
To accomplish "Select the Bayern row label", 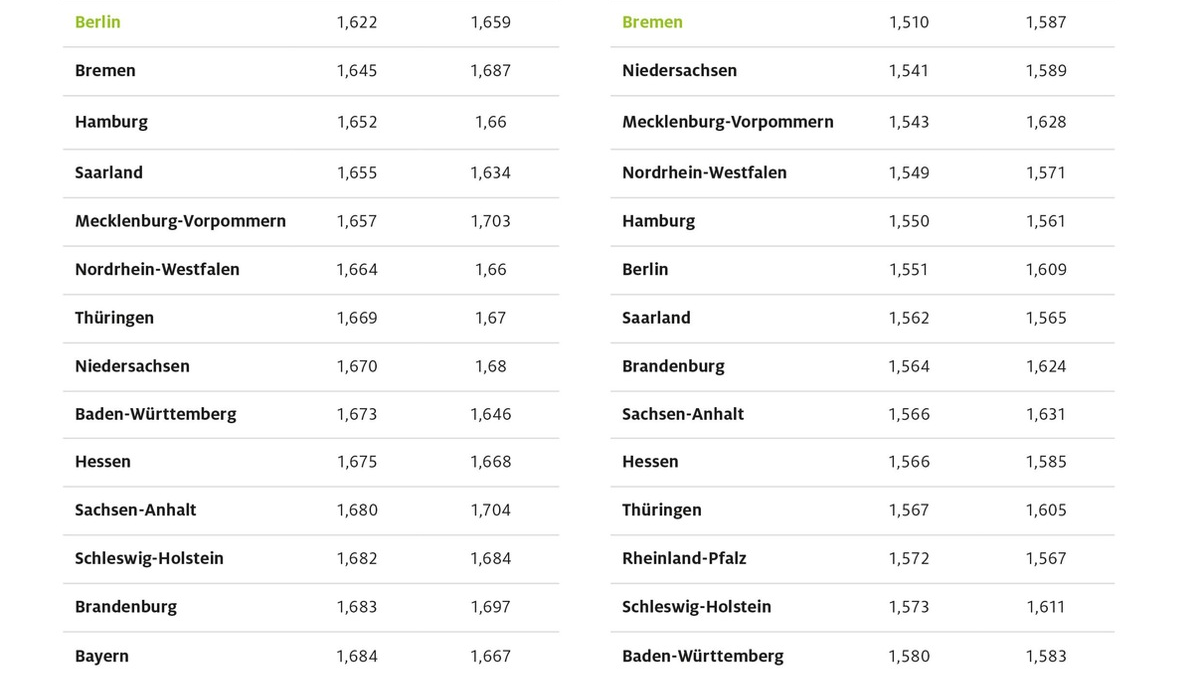I will [102, 656].
